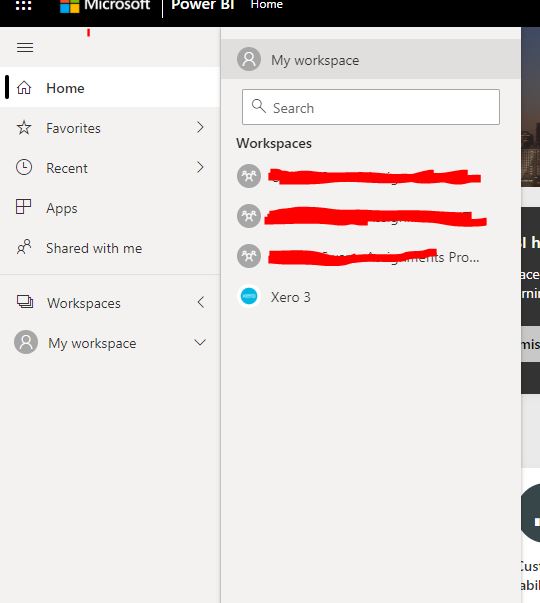This screenshot has height=603, width=540.
Task: Collapse the Workspaces flyout chevron
Action: [x=200, y=302]
